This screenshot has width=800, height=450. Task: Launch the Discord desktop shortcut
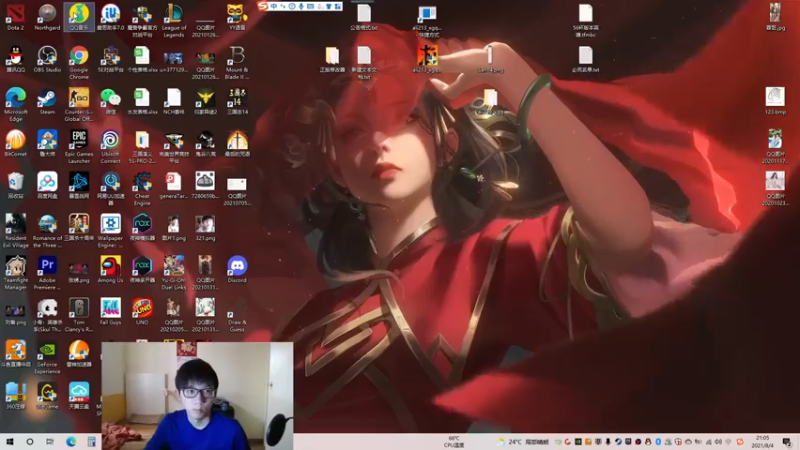coord(237,269)
